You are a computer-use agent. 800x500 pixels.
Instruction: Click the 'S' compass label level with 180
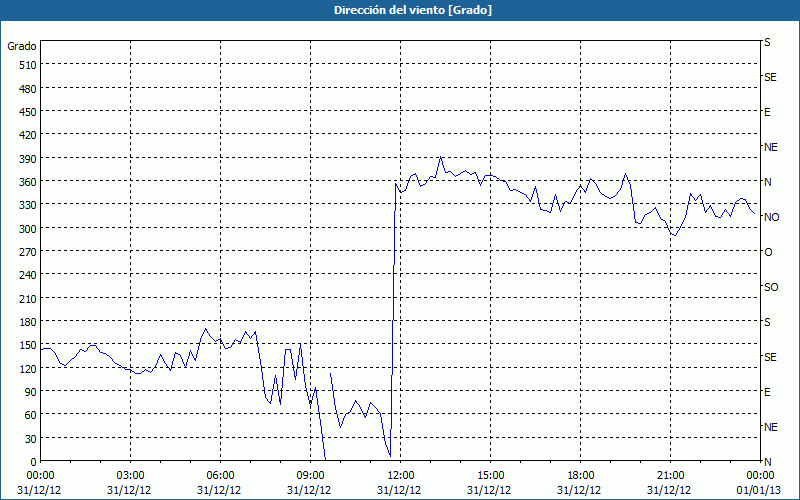[767, 322]
